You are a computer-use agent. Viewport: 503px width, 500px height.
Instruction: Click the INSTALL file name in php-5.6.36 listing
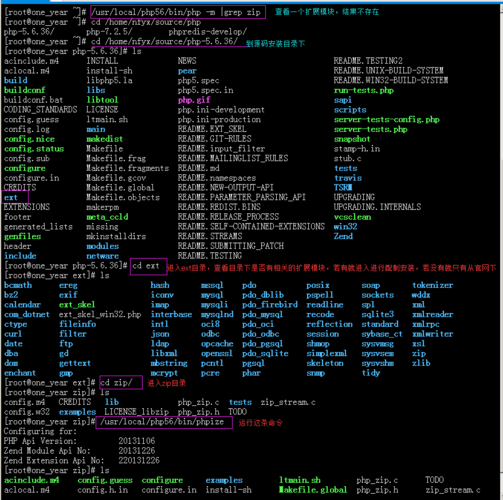point(102,61)
